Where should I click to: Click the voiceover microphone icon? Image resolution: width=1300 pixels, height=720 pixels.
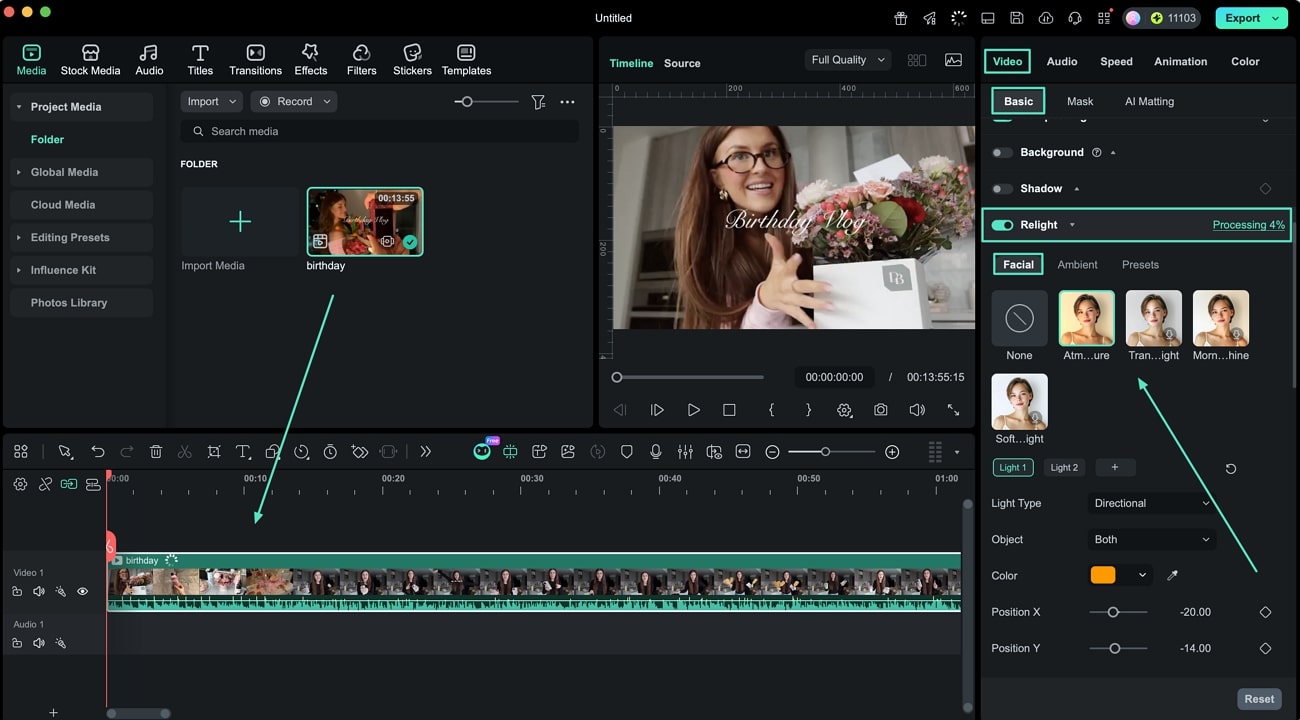click(656, 452)
